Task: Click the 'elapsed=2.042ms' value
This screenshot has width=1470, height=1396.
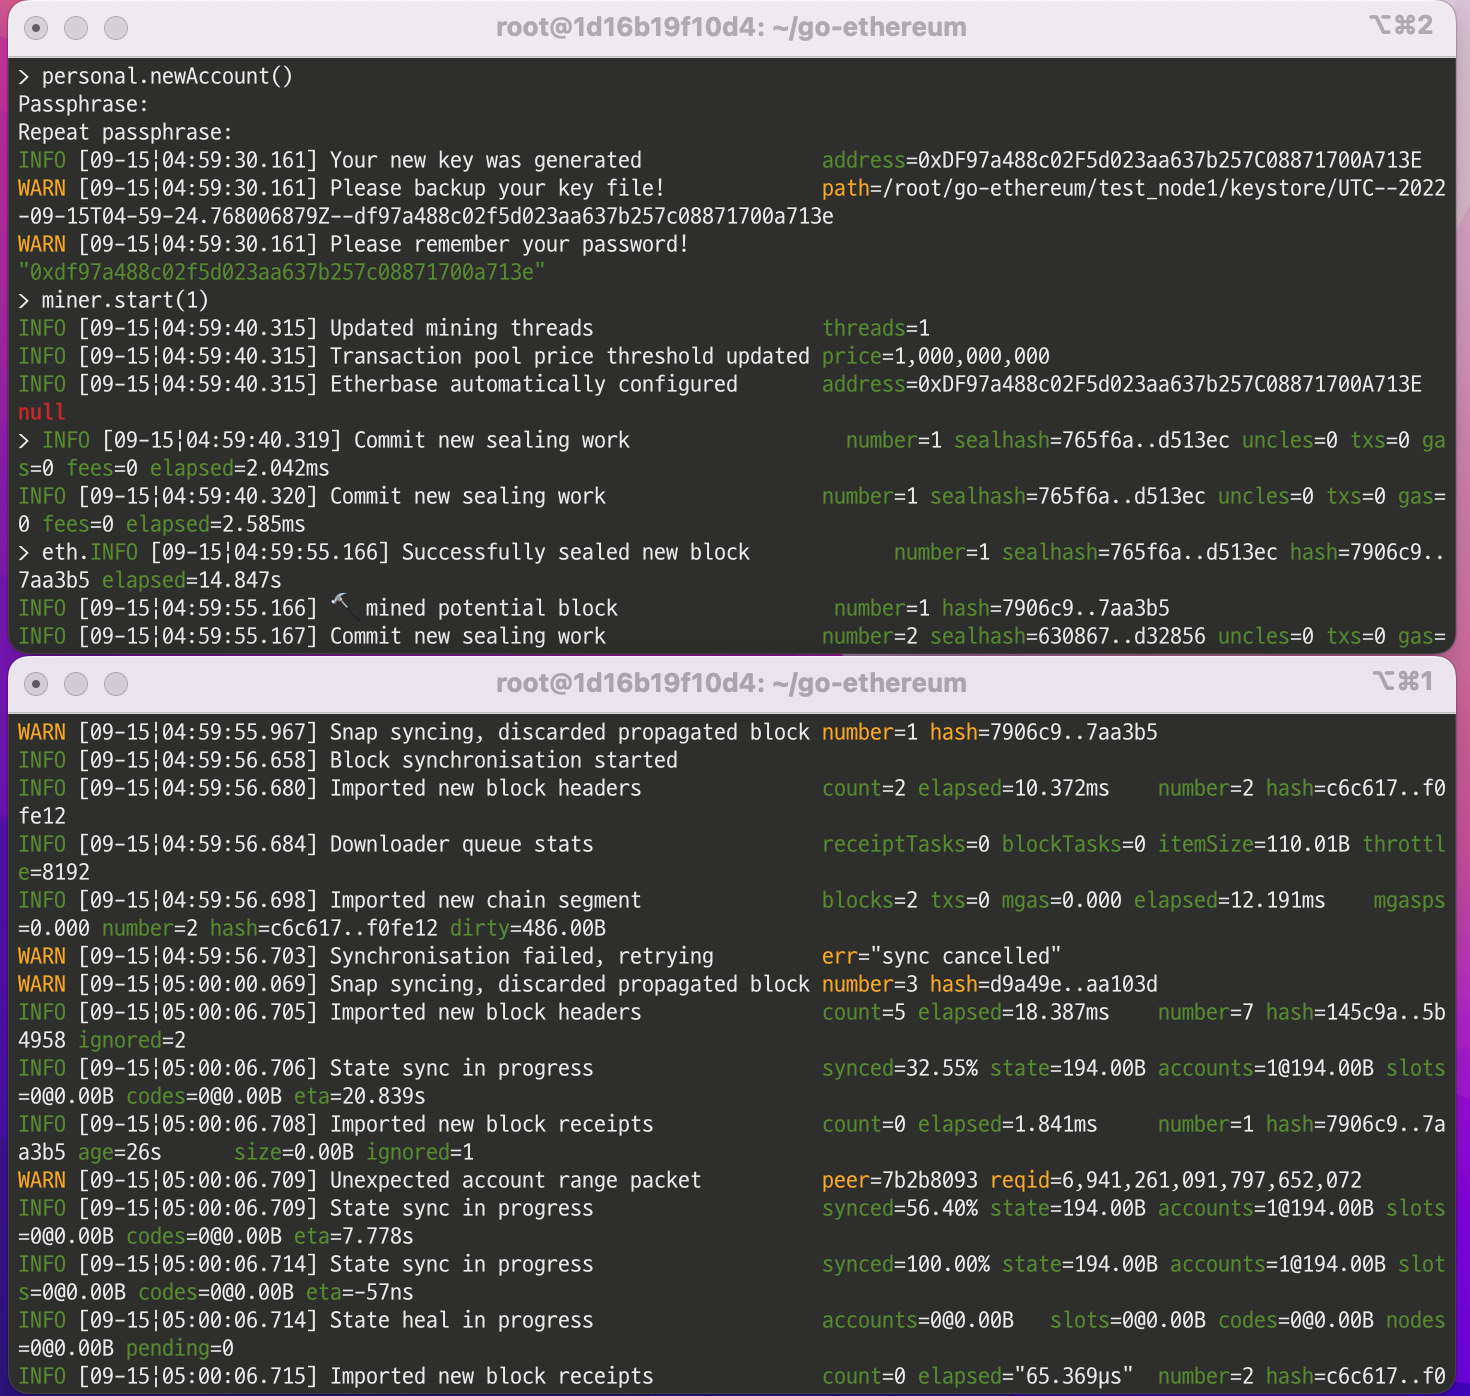Action: [240, 468]
